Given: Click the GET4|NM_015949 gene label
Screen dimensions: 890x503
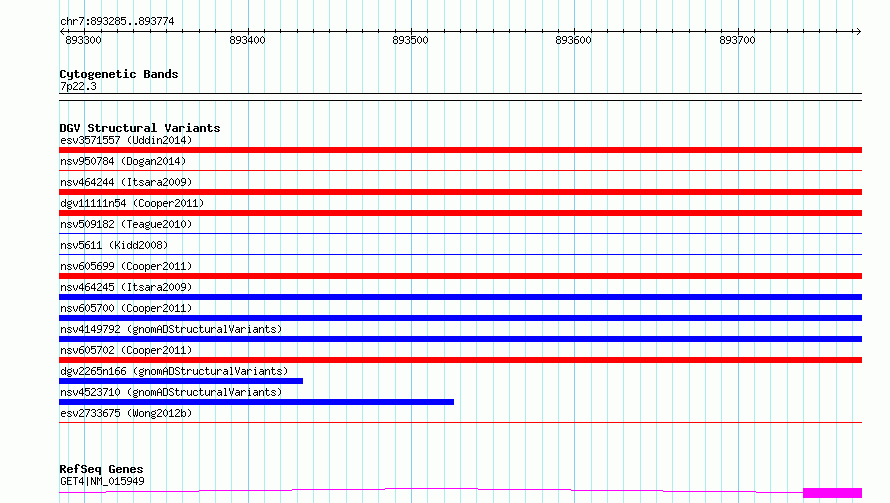Looking at the screenshot, I should click(102, 481).
